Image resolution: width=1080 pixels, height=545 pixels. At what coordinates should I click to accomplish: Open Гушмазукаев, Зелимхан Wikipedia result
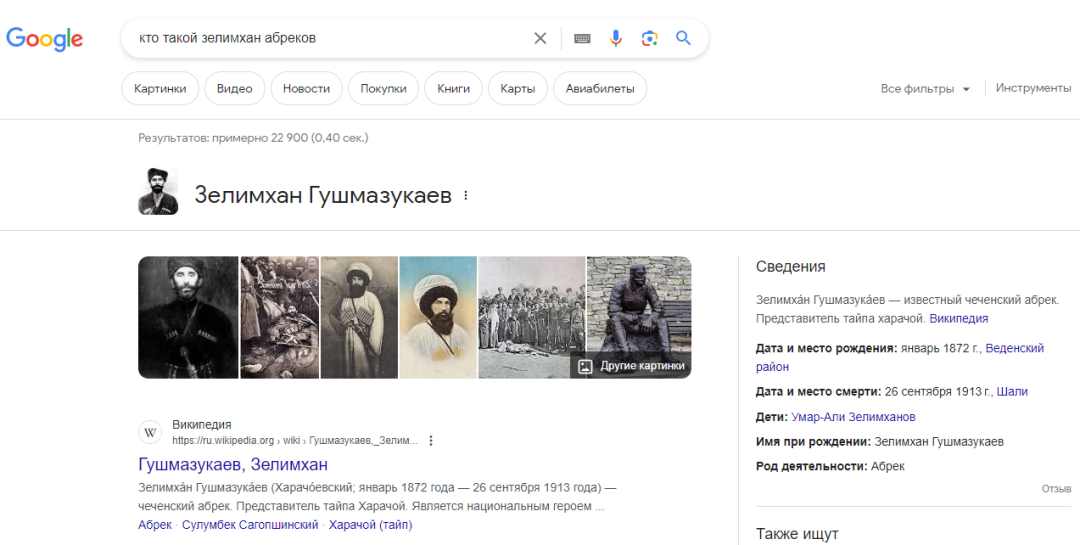233,465
